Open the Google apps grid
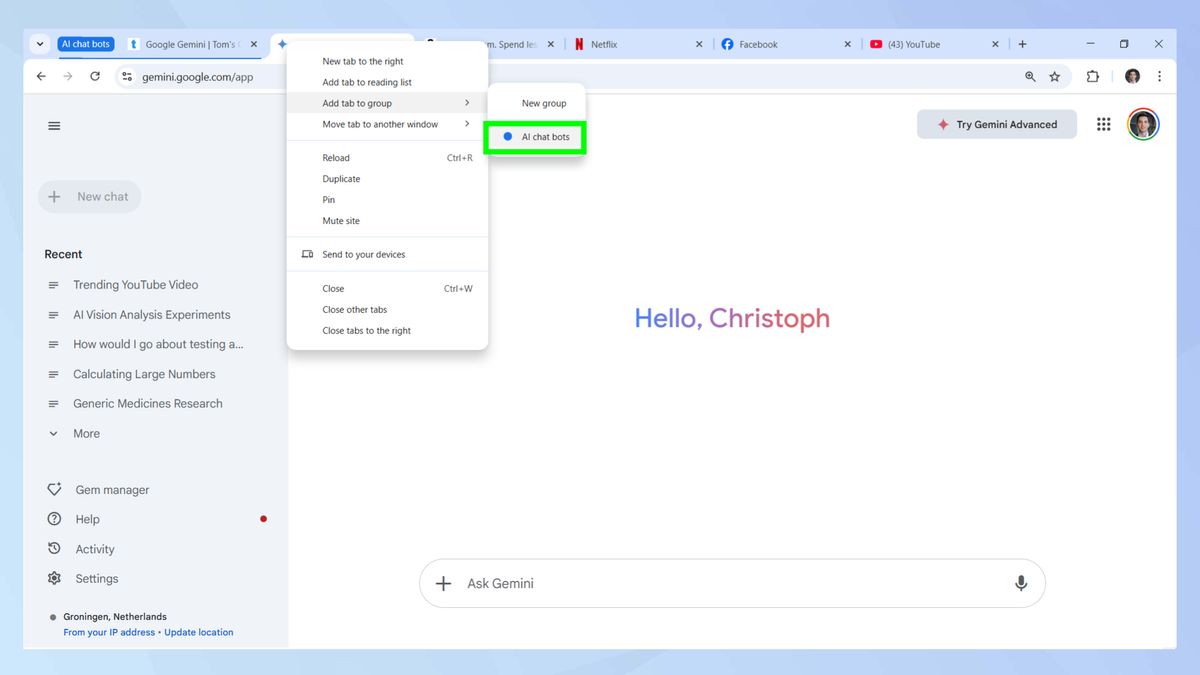The width and height of the screenshot is (1200, 675). 1103,124
